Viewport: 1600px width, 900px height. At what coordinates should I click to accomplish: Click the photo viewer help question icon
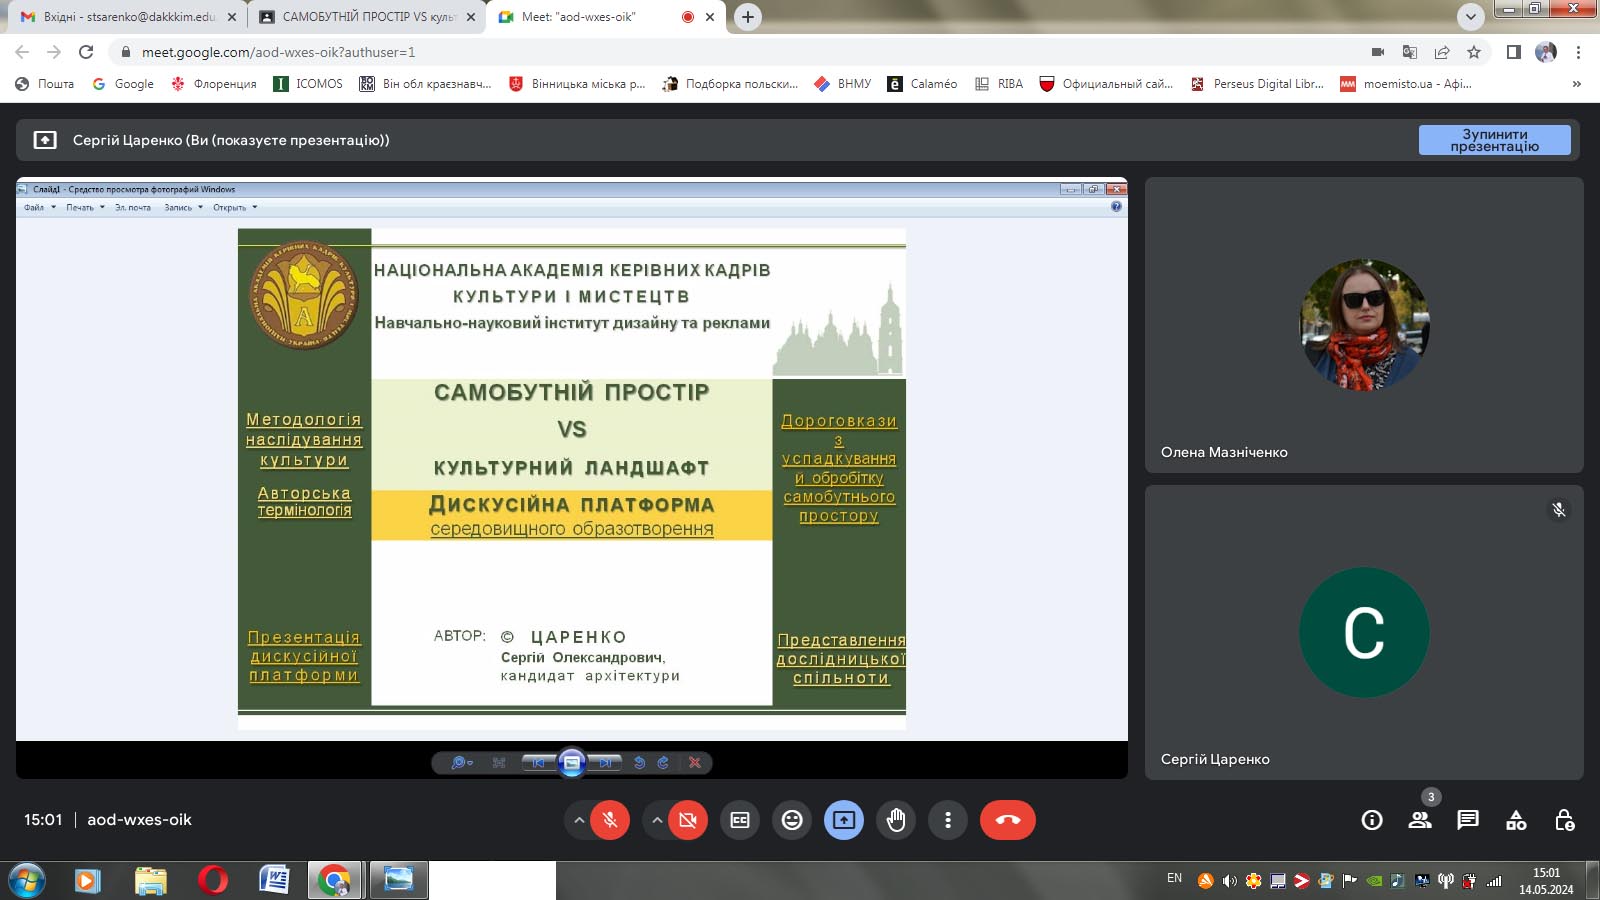[1116, 207]
